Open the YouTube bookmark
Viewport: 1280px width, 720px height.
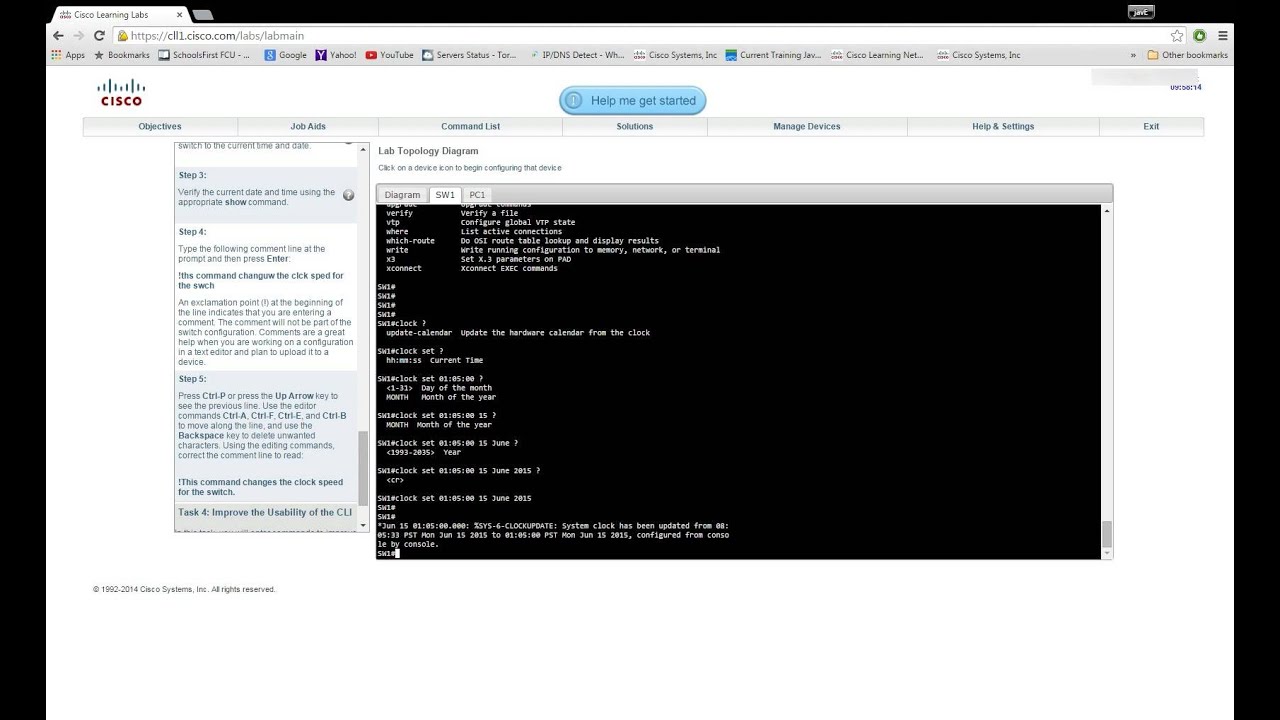click(390, 55)
